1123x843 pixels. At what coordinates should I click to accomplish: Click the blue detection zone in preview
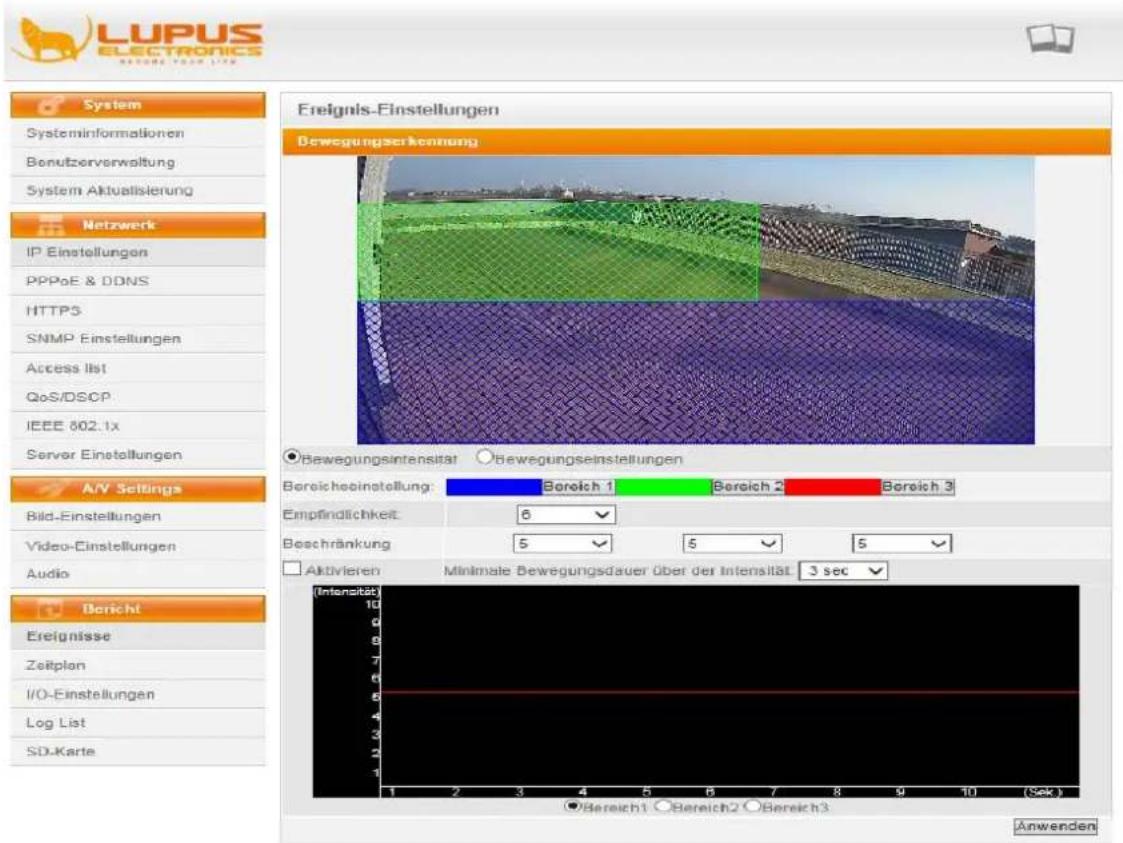point(696,372)
